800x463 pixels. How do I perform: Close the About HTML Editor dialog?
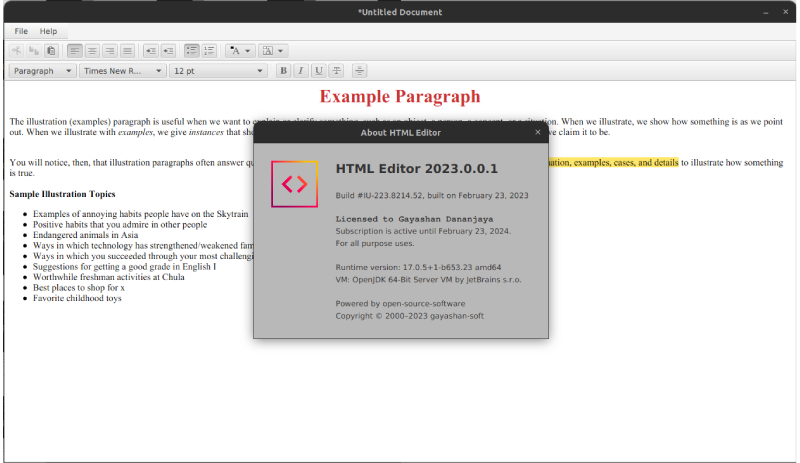click(x=537, y=132)
